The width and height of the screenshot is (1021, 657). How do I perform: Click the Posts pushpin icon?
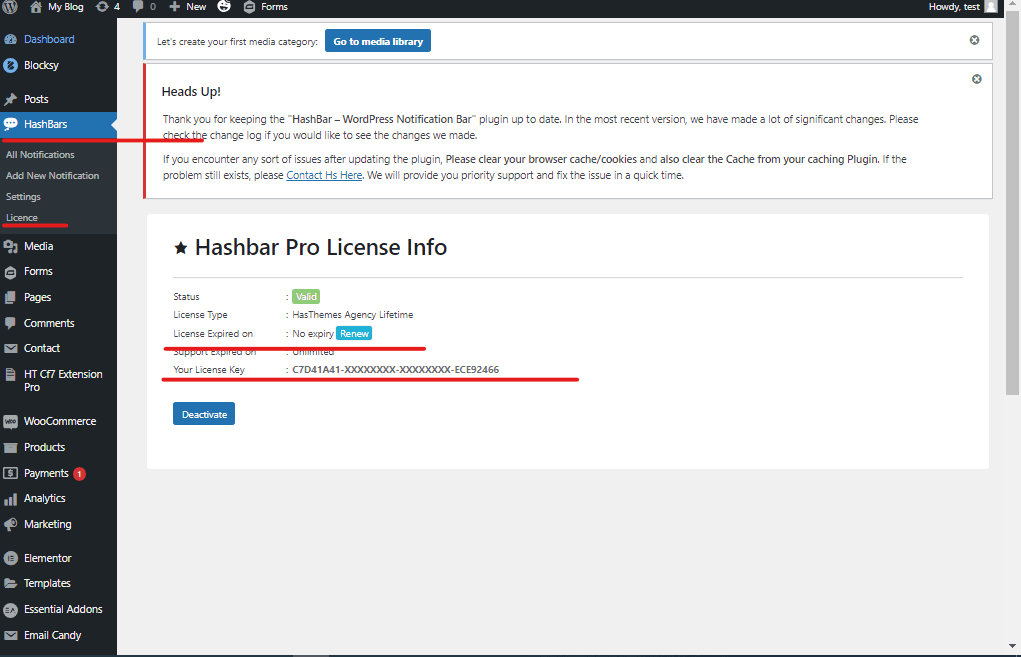coord(10,99)
